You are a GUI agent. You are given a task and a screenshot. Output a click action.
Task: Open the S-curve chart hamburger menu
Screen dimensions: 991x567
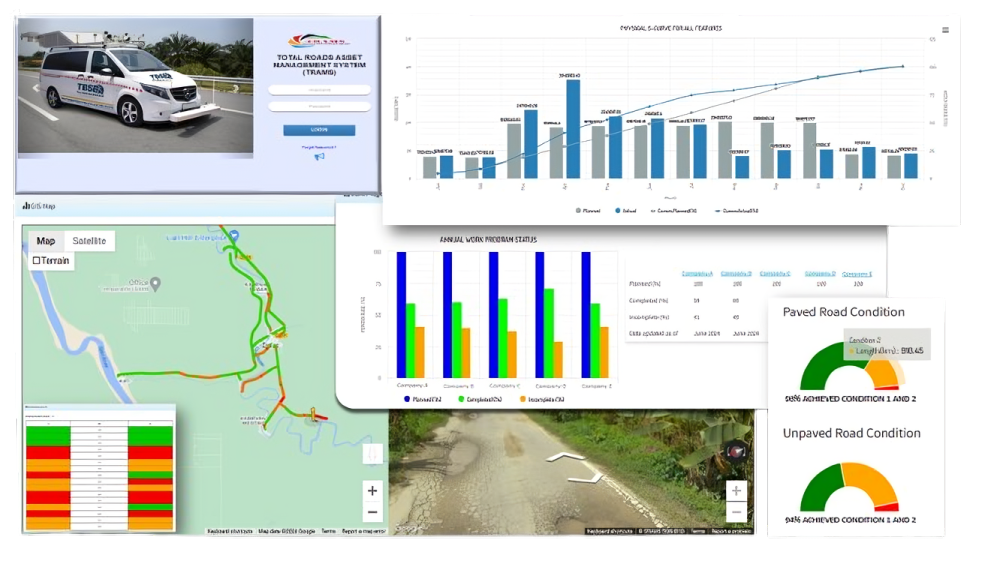pyautogui.click(x=945, y=30)
